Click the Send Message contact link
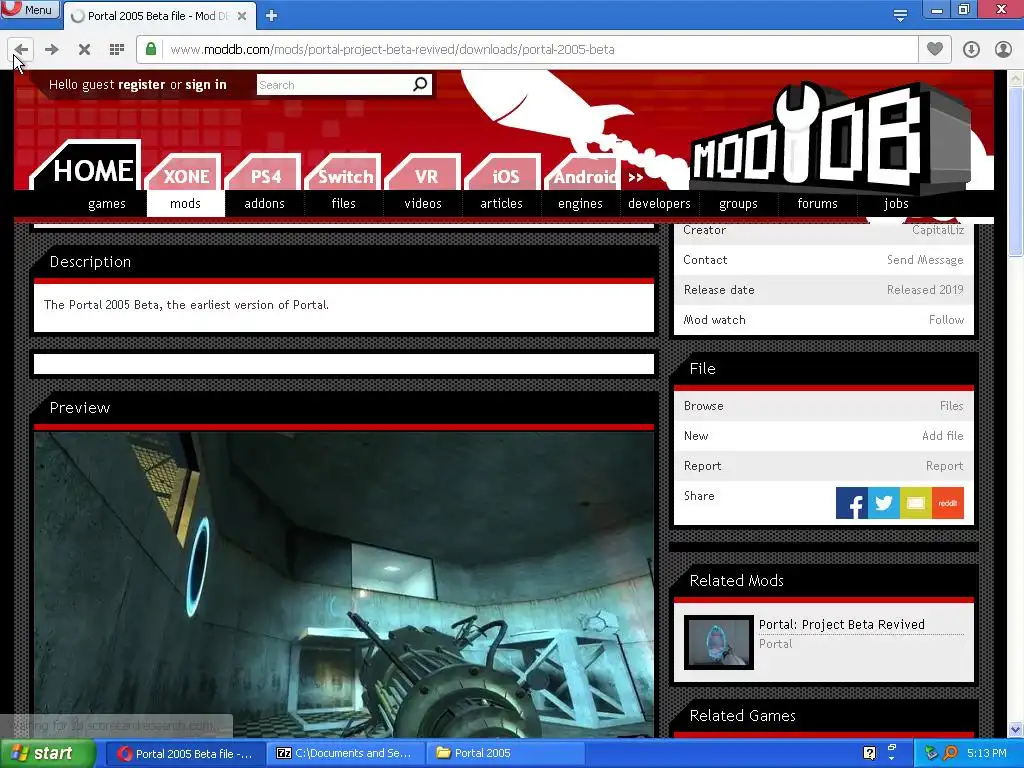The width and height of the screenshot is (1024, 768). [x=925, y=260]
